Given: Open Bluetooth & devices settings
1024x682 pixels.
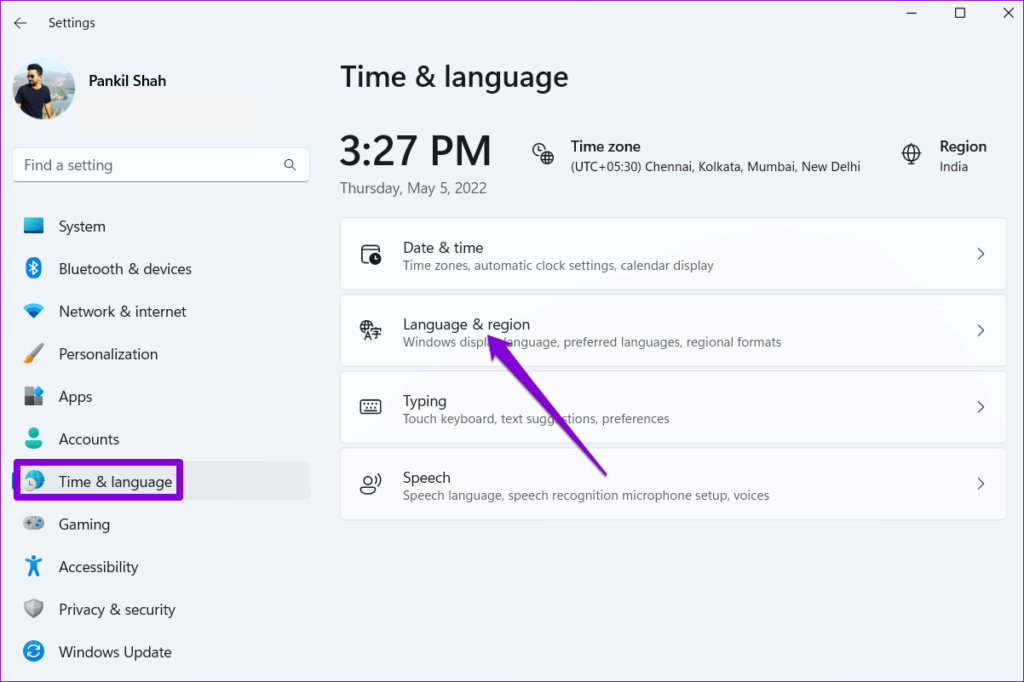Looking at the screenshot, I should click(x=34, y=268).
